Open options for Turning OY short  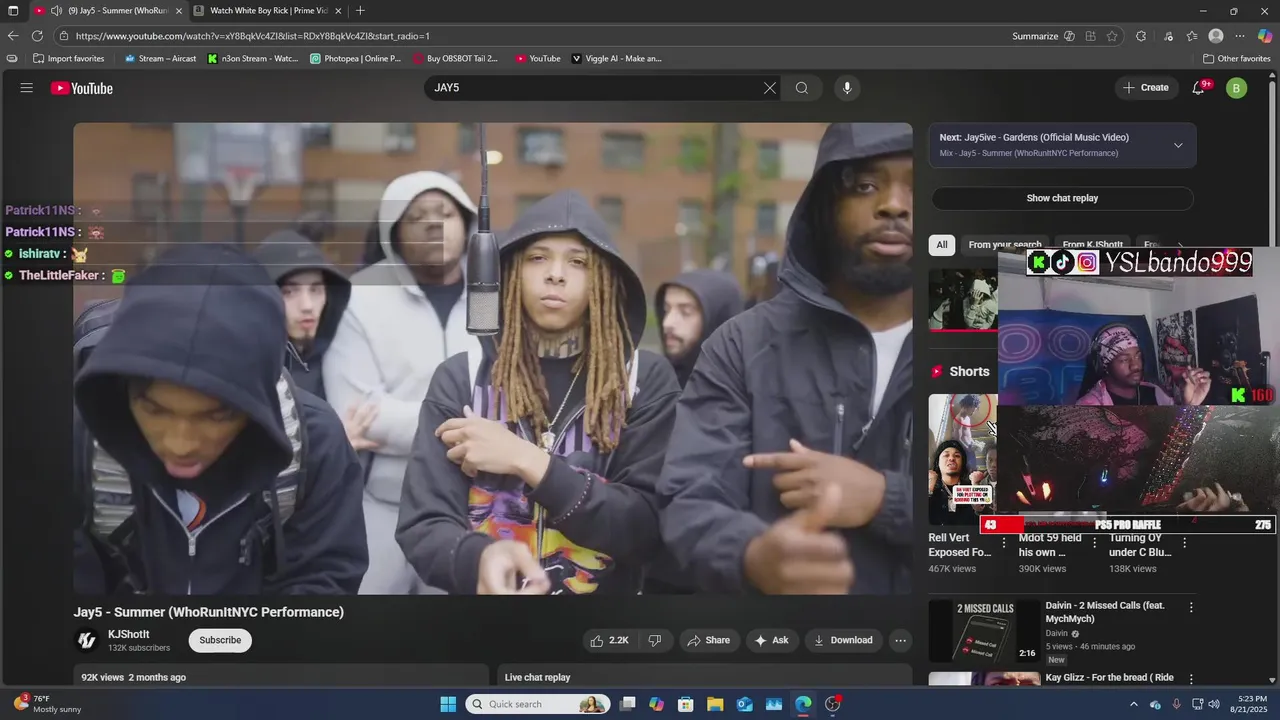pyautogui.click(x=1184, y=543)
